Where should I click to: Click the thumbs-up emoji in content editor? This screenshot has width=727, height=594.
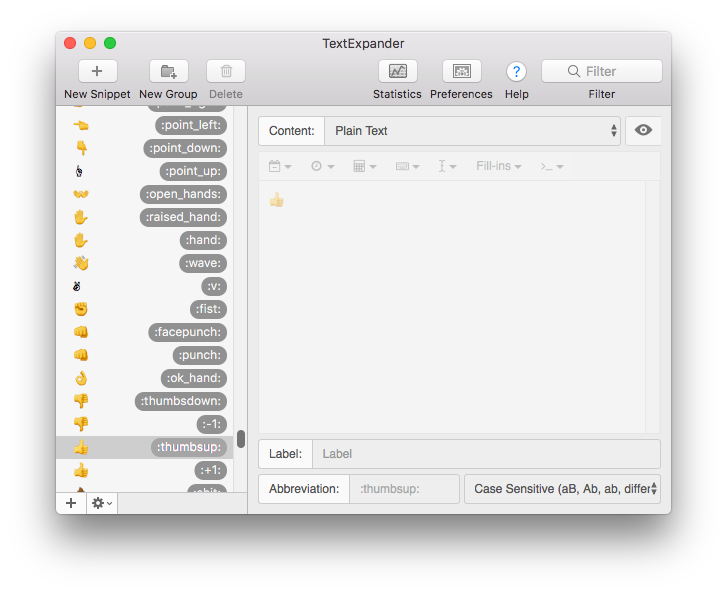coord(277,200)
